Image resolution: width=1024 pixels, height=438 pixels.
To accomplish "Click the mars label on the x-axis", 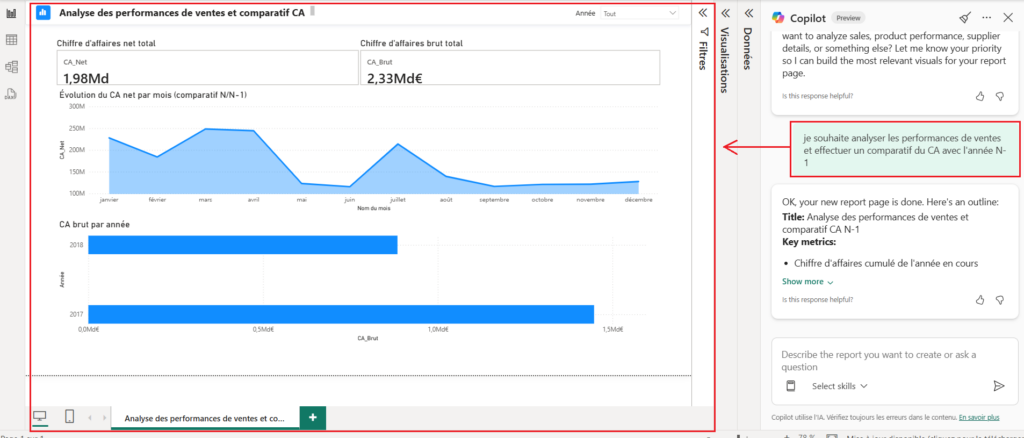I will (x=205, y=200).
